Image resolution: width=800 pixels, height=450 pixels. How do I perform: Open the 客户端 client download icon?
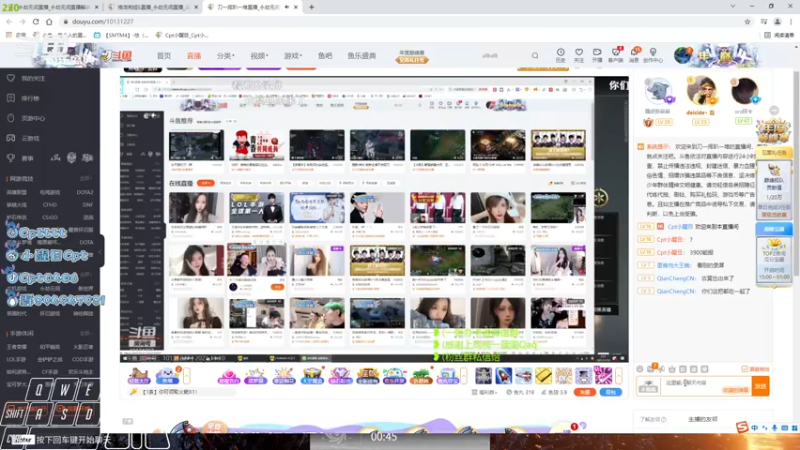[x=616, y=55]
